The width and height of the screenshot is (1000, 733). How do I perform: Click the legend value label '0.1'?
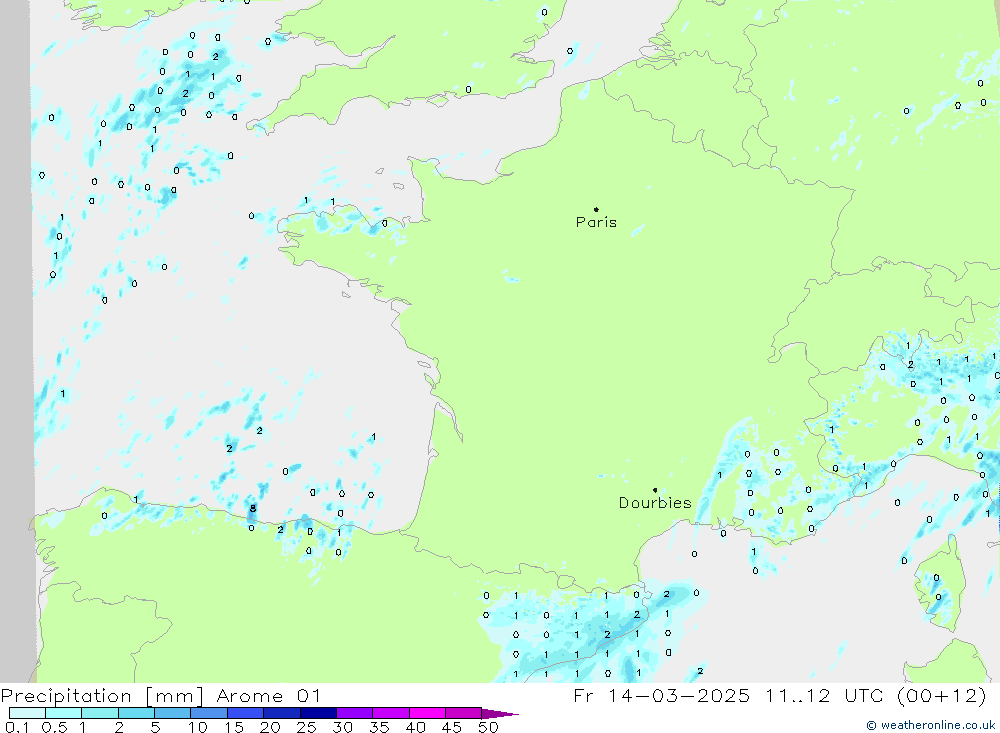[17, 727]
